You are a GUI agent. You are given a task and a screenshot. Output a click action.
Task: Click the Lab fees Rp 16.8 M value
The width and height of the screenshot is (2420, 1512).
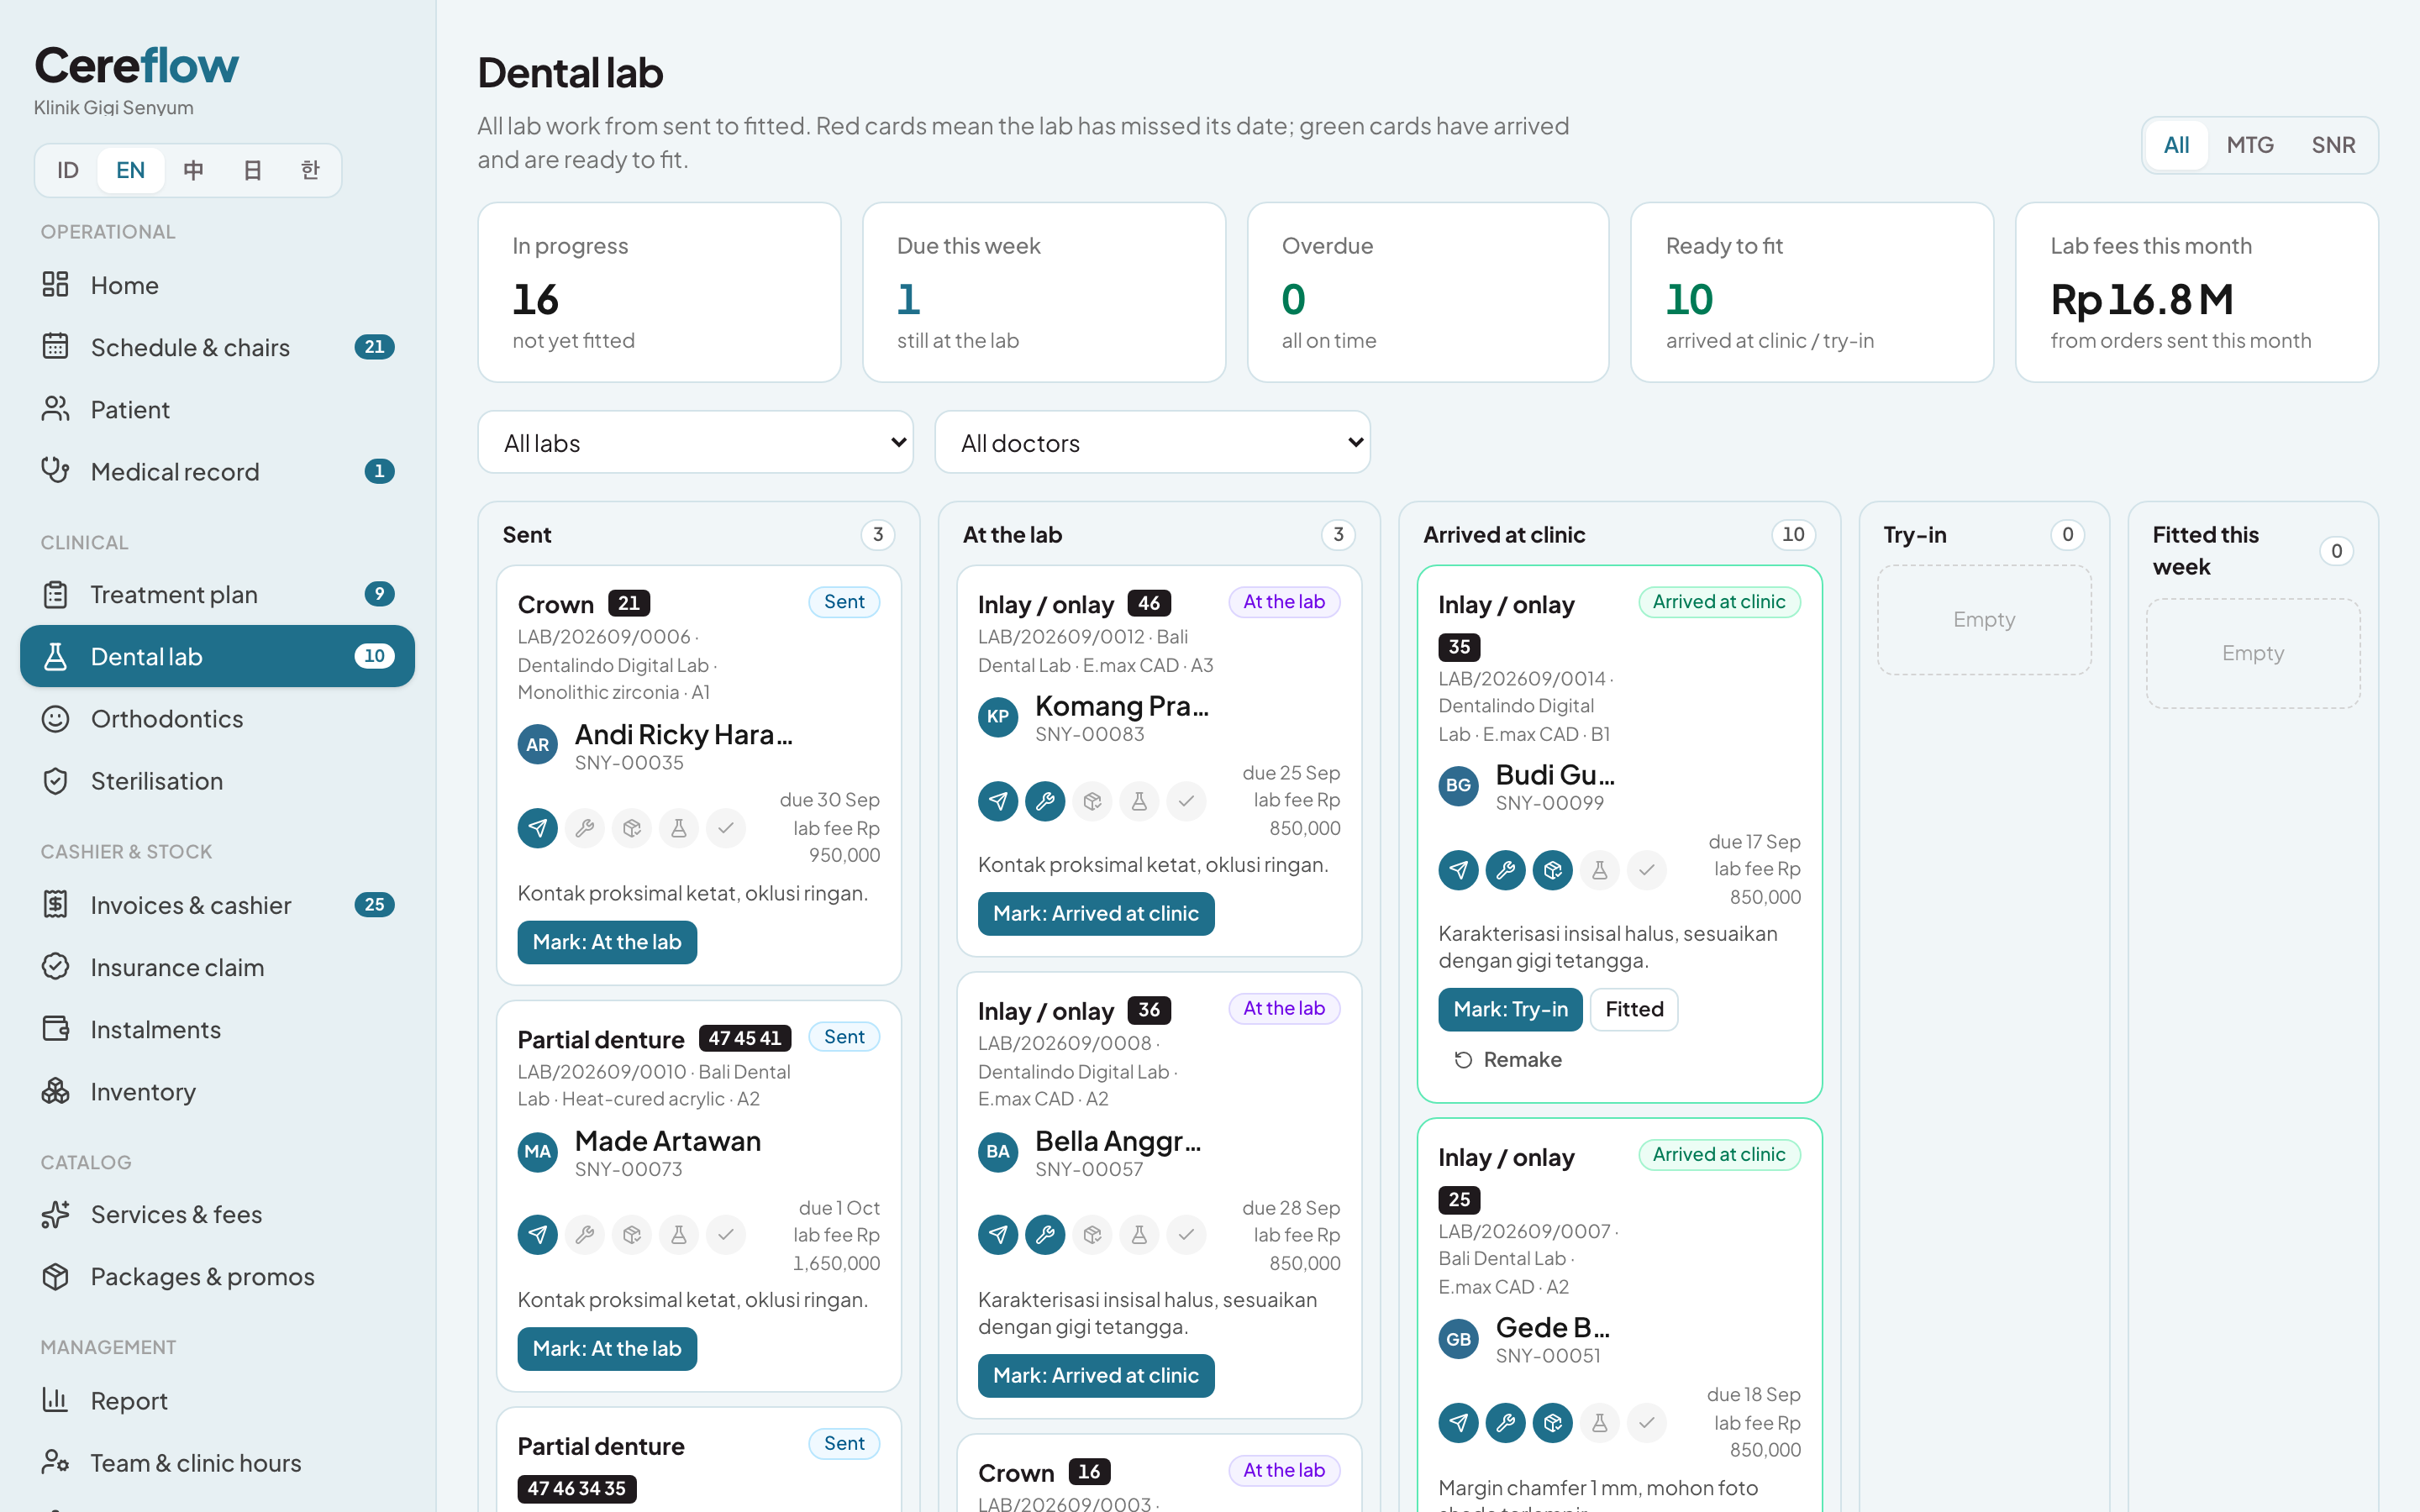[x=2142, y=299]
